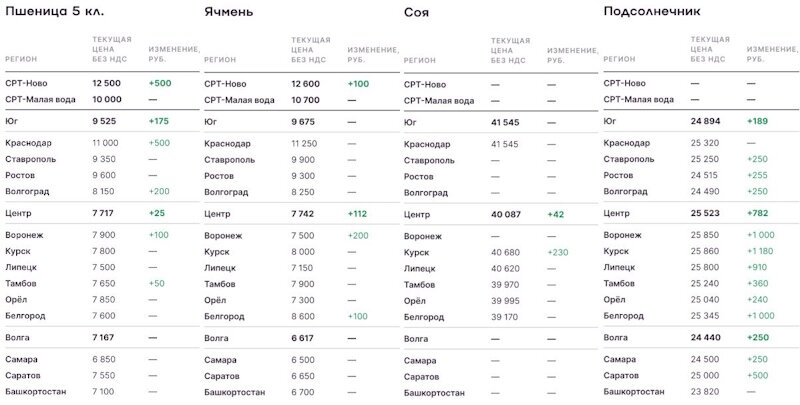Click the Пшеница 5 кл. table heading

[55, 12]
